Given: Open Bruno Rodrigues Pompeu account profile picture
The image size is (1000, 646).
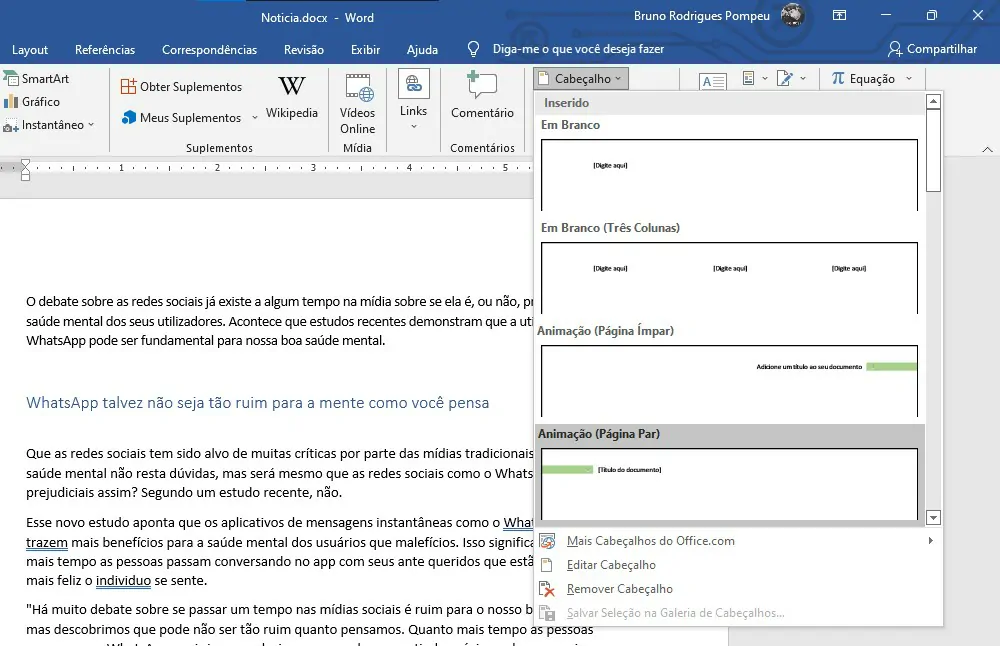Looking at the screenshot, I should click(x=793, y=15).
